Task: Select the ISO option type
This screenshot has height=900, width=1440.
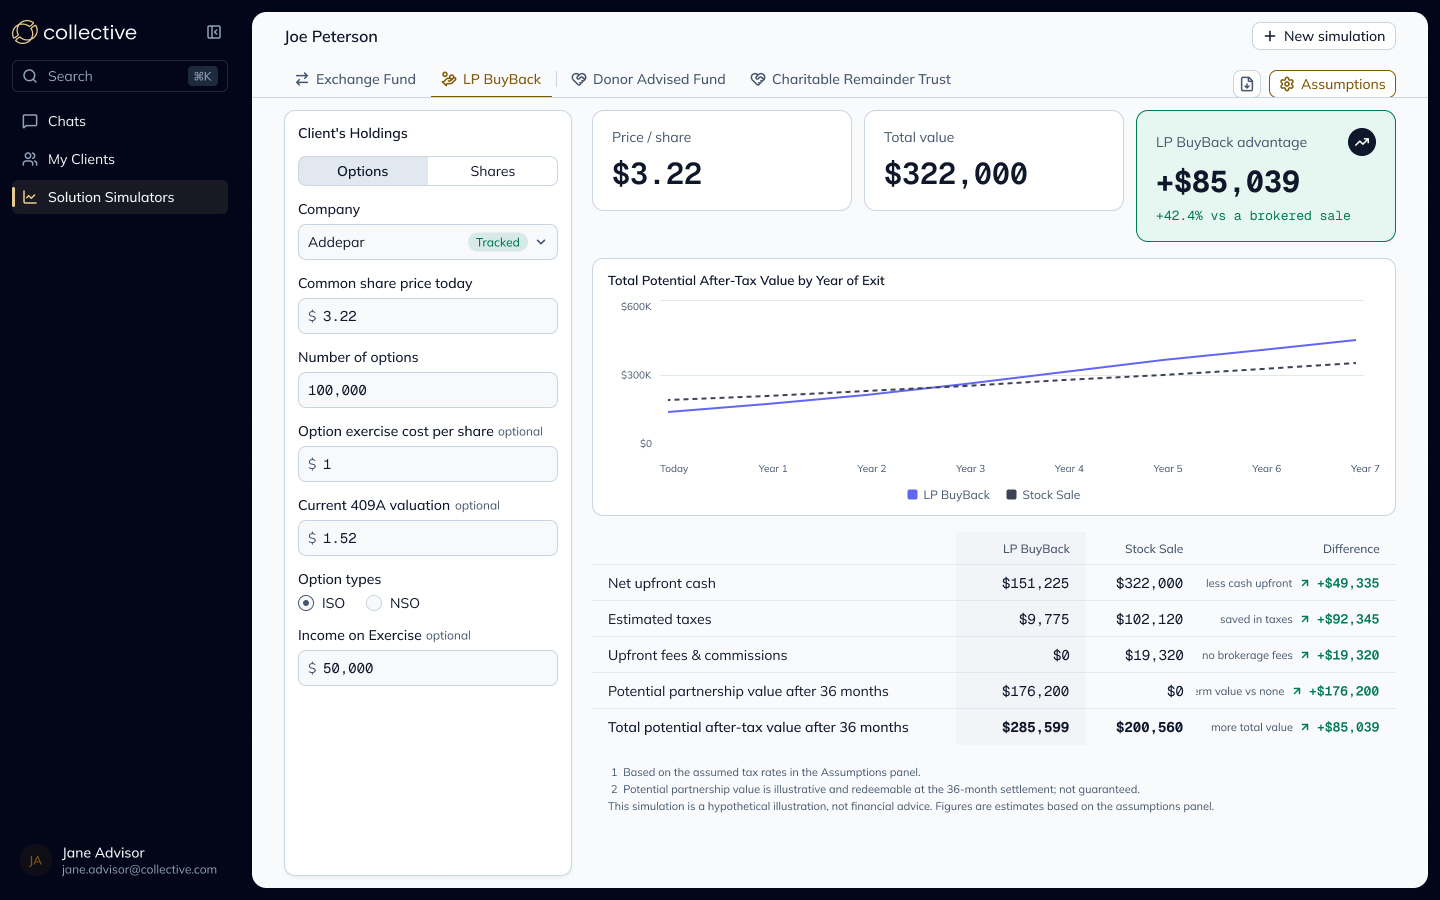Action: tap(306, 603)
